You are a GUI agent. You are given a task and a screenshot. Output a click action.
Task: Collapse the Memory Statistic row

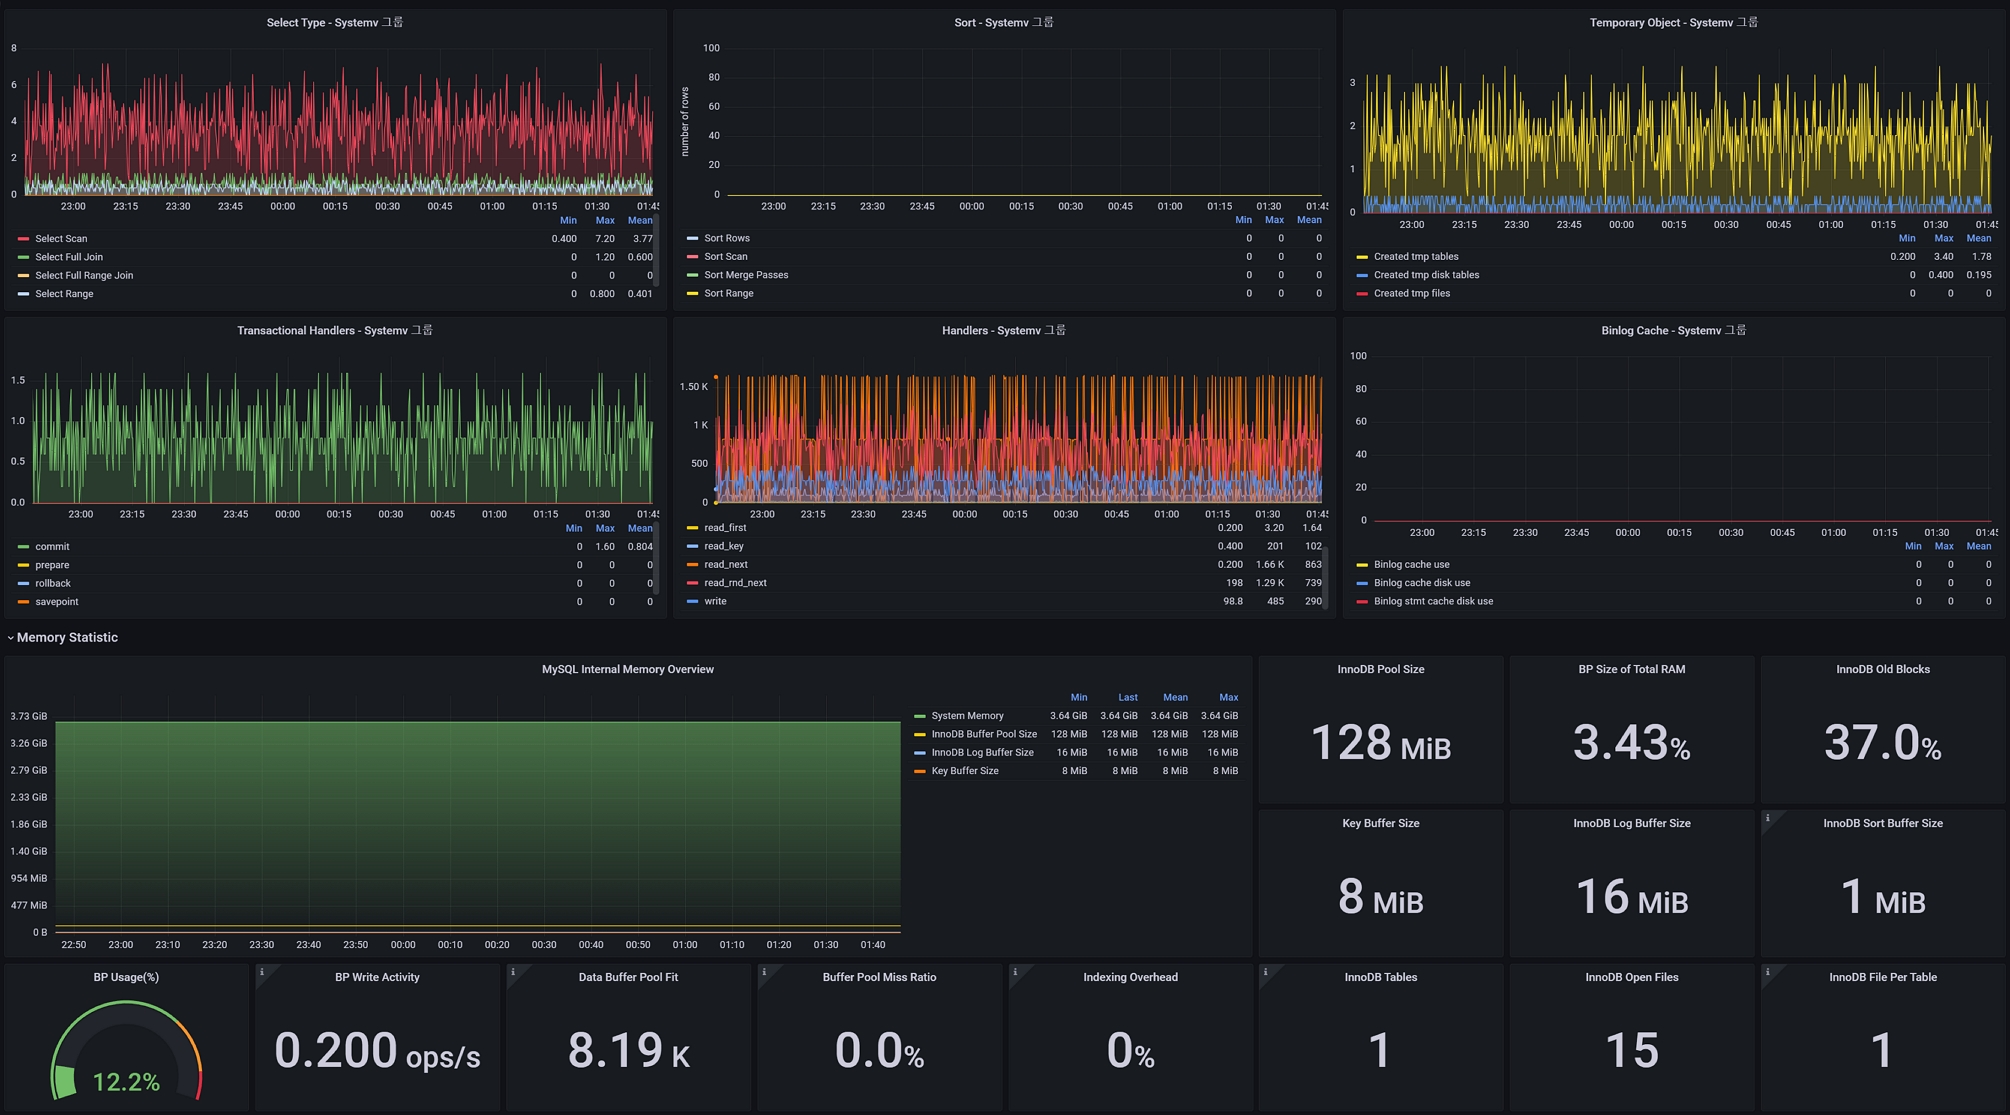tap(66, 638)
